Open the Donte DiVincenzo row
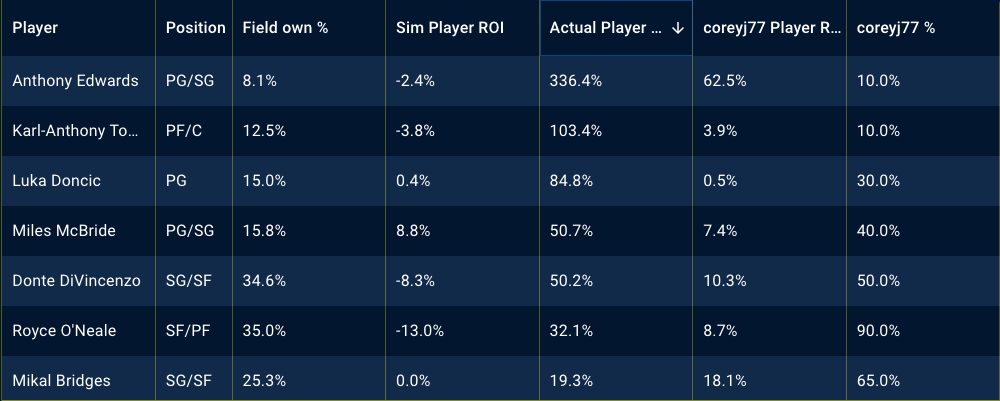 tap(76, 281)
